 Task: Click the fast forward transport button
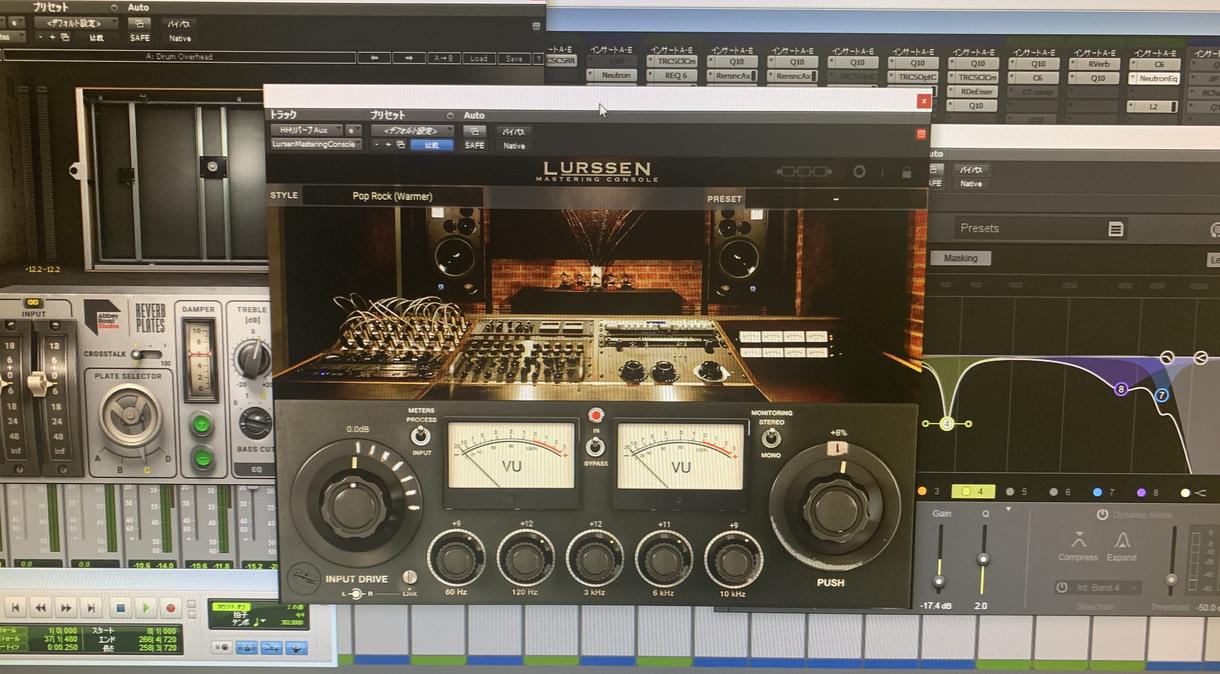tap(66, 607)
